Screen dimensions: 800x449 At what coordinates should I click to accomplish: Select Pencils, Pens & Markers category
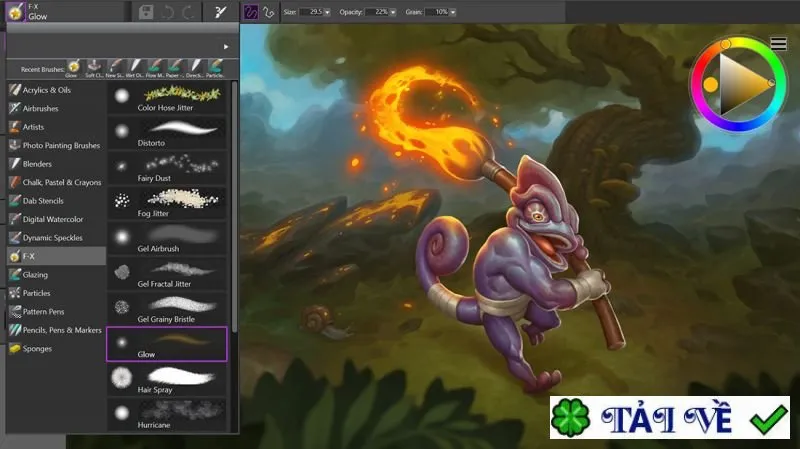tap(56, 330)
